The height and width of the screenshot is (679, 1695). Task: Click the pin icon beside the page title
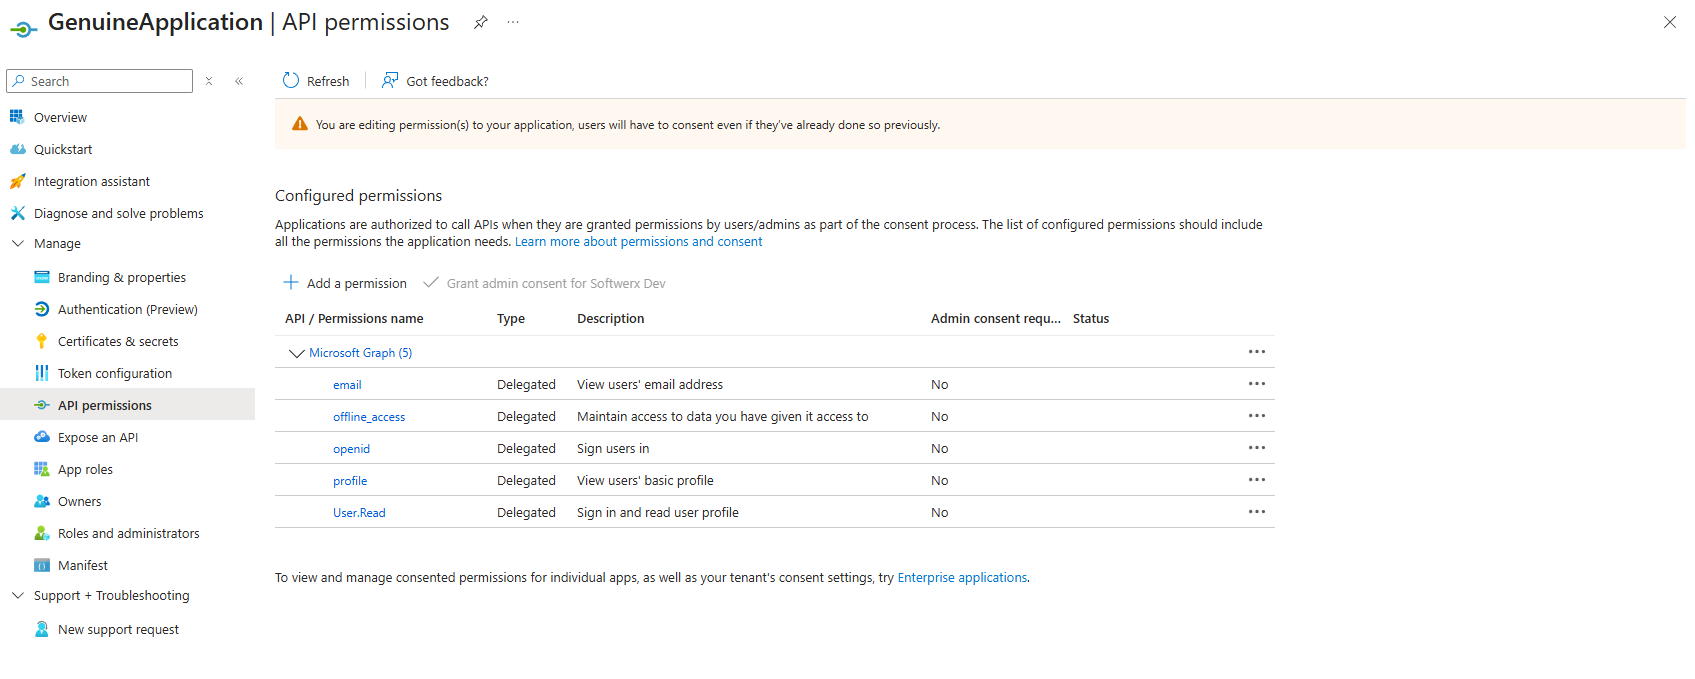[x=481, y=22]
